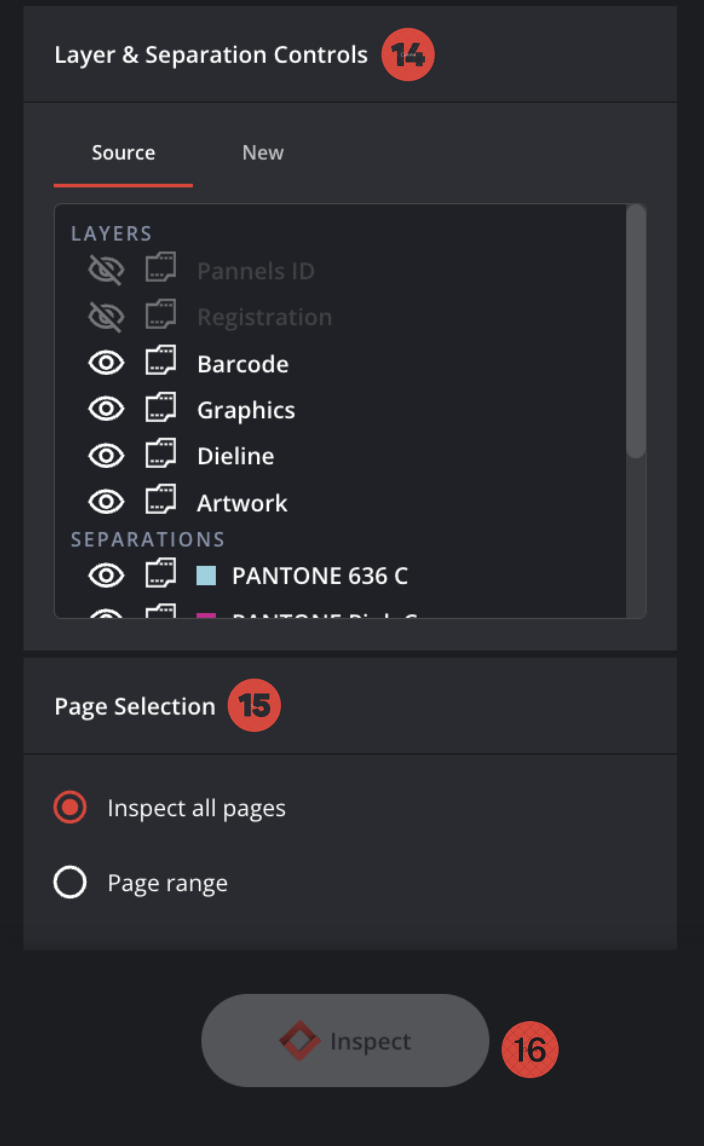Show the Pannels ID layer
Viewport: 704px width, 1146px height.
click(x=105, y=270)
